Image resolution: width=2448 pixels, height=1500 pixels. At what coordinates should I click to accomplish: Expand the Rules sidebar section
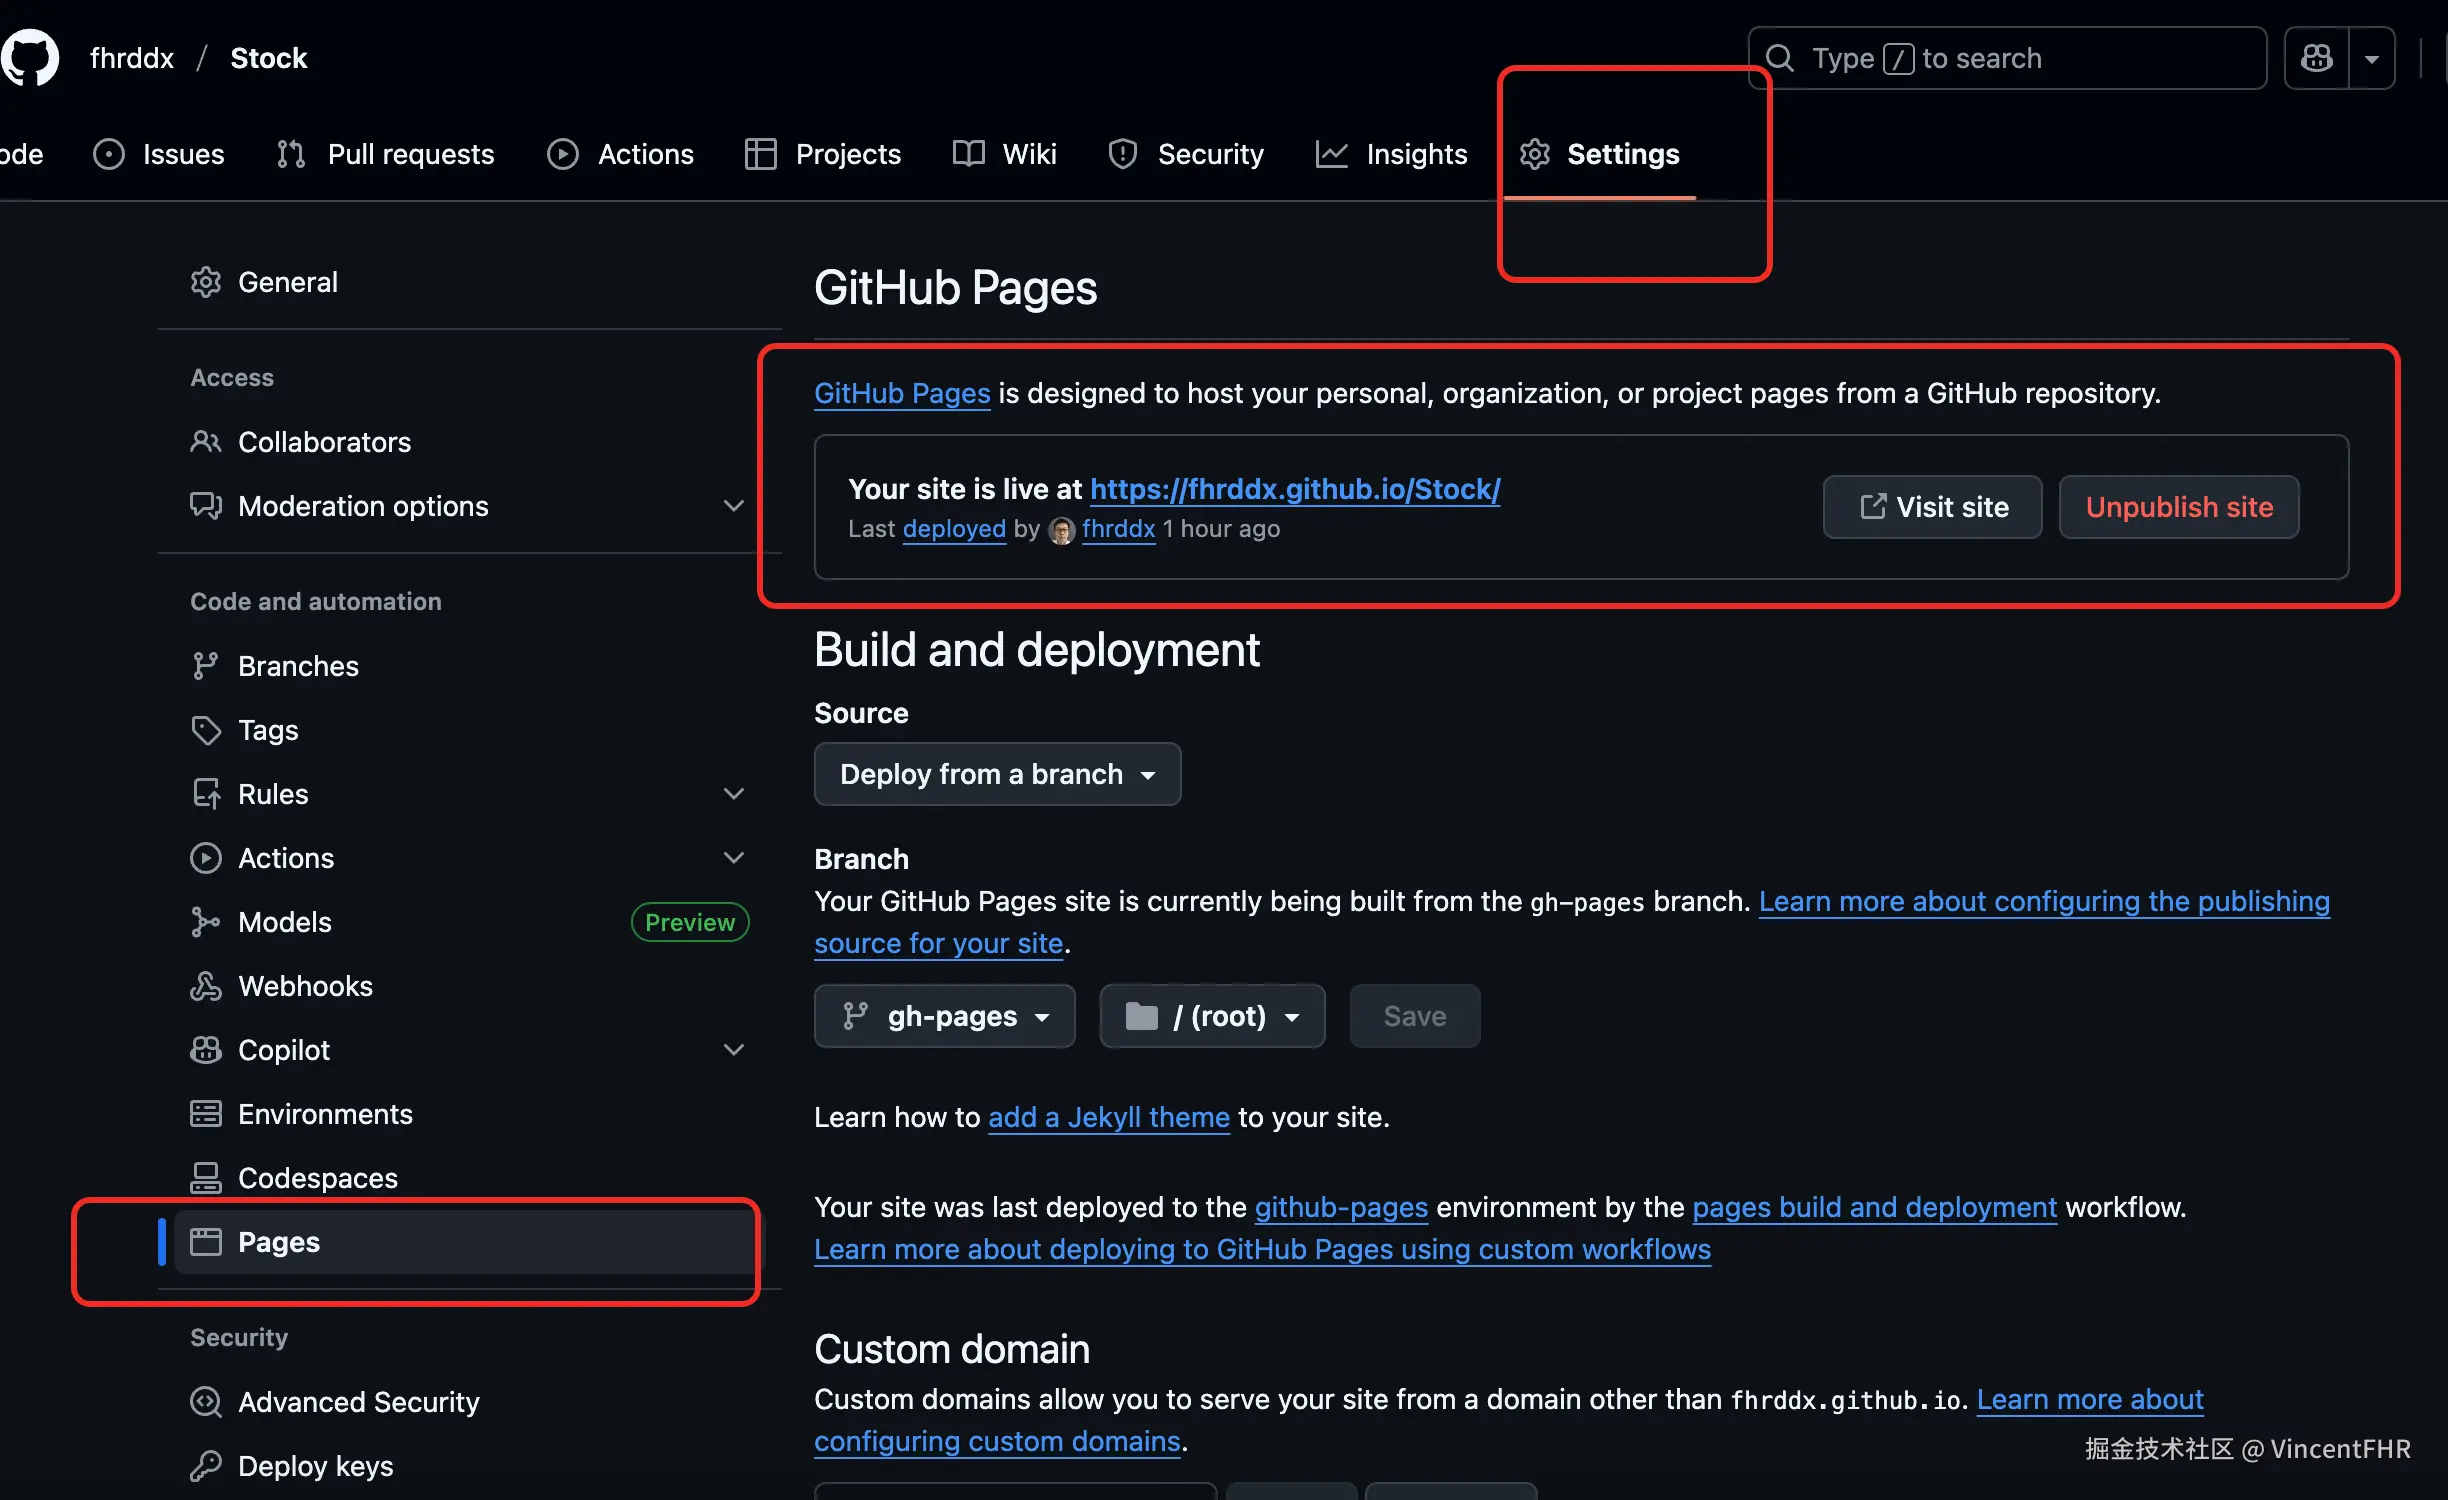[733, 794]
